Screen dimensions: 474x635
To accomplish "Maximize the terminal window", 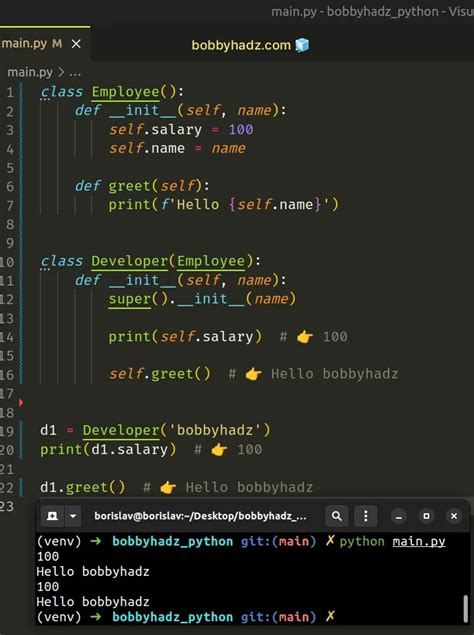I will pyautogui.click(x=426, y=516).
